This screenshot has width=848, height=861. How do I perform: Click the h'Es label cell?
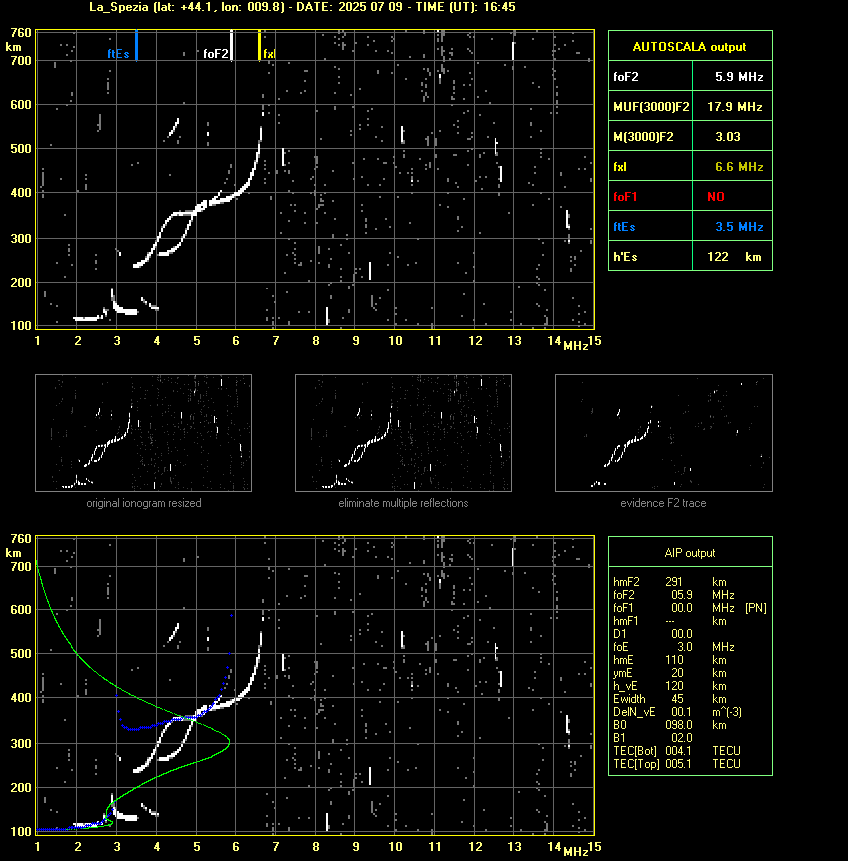(x=651, y=256)
